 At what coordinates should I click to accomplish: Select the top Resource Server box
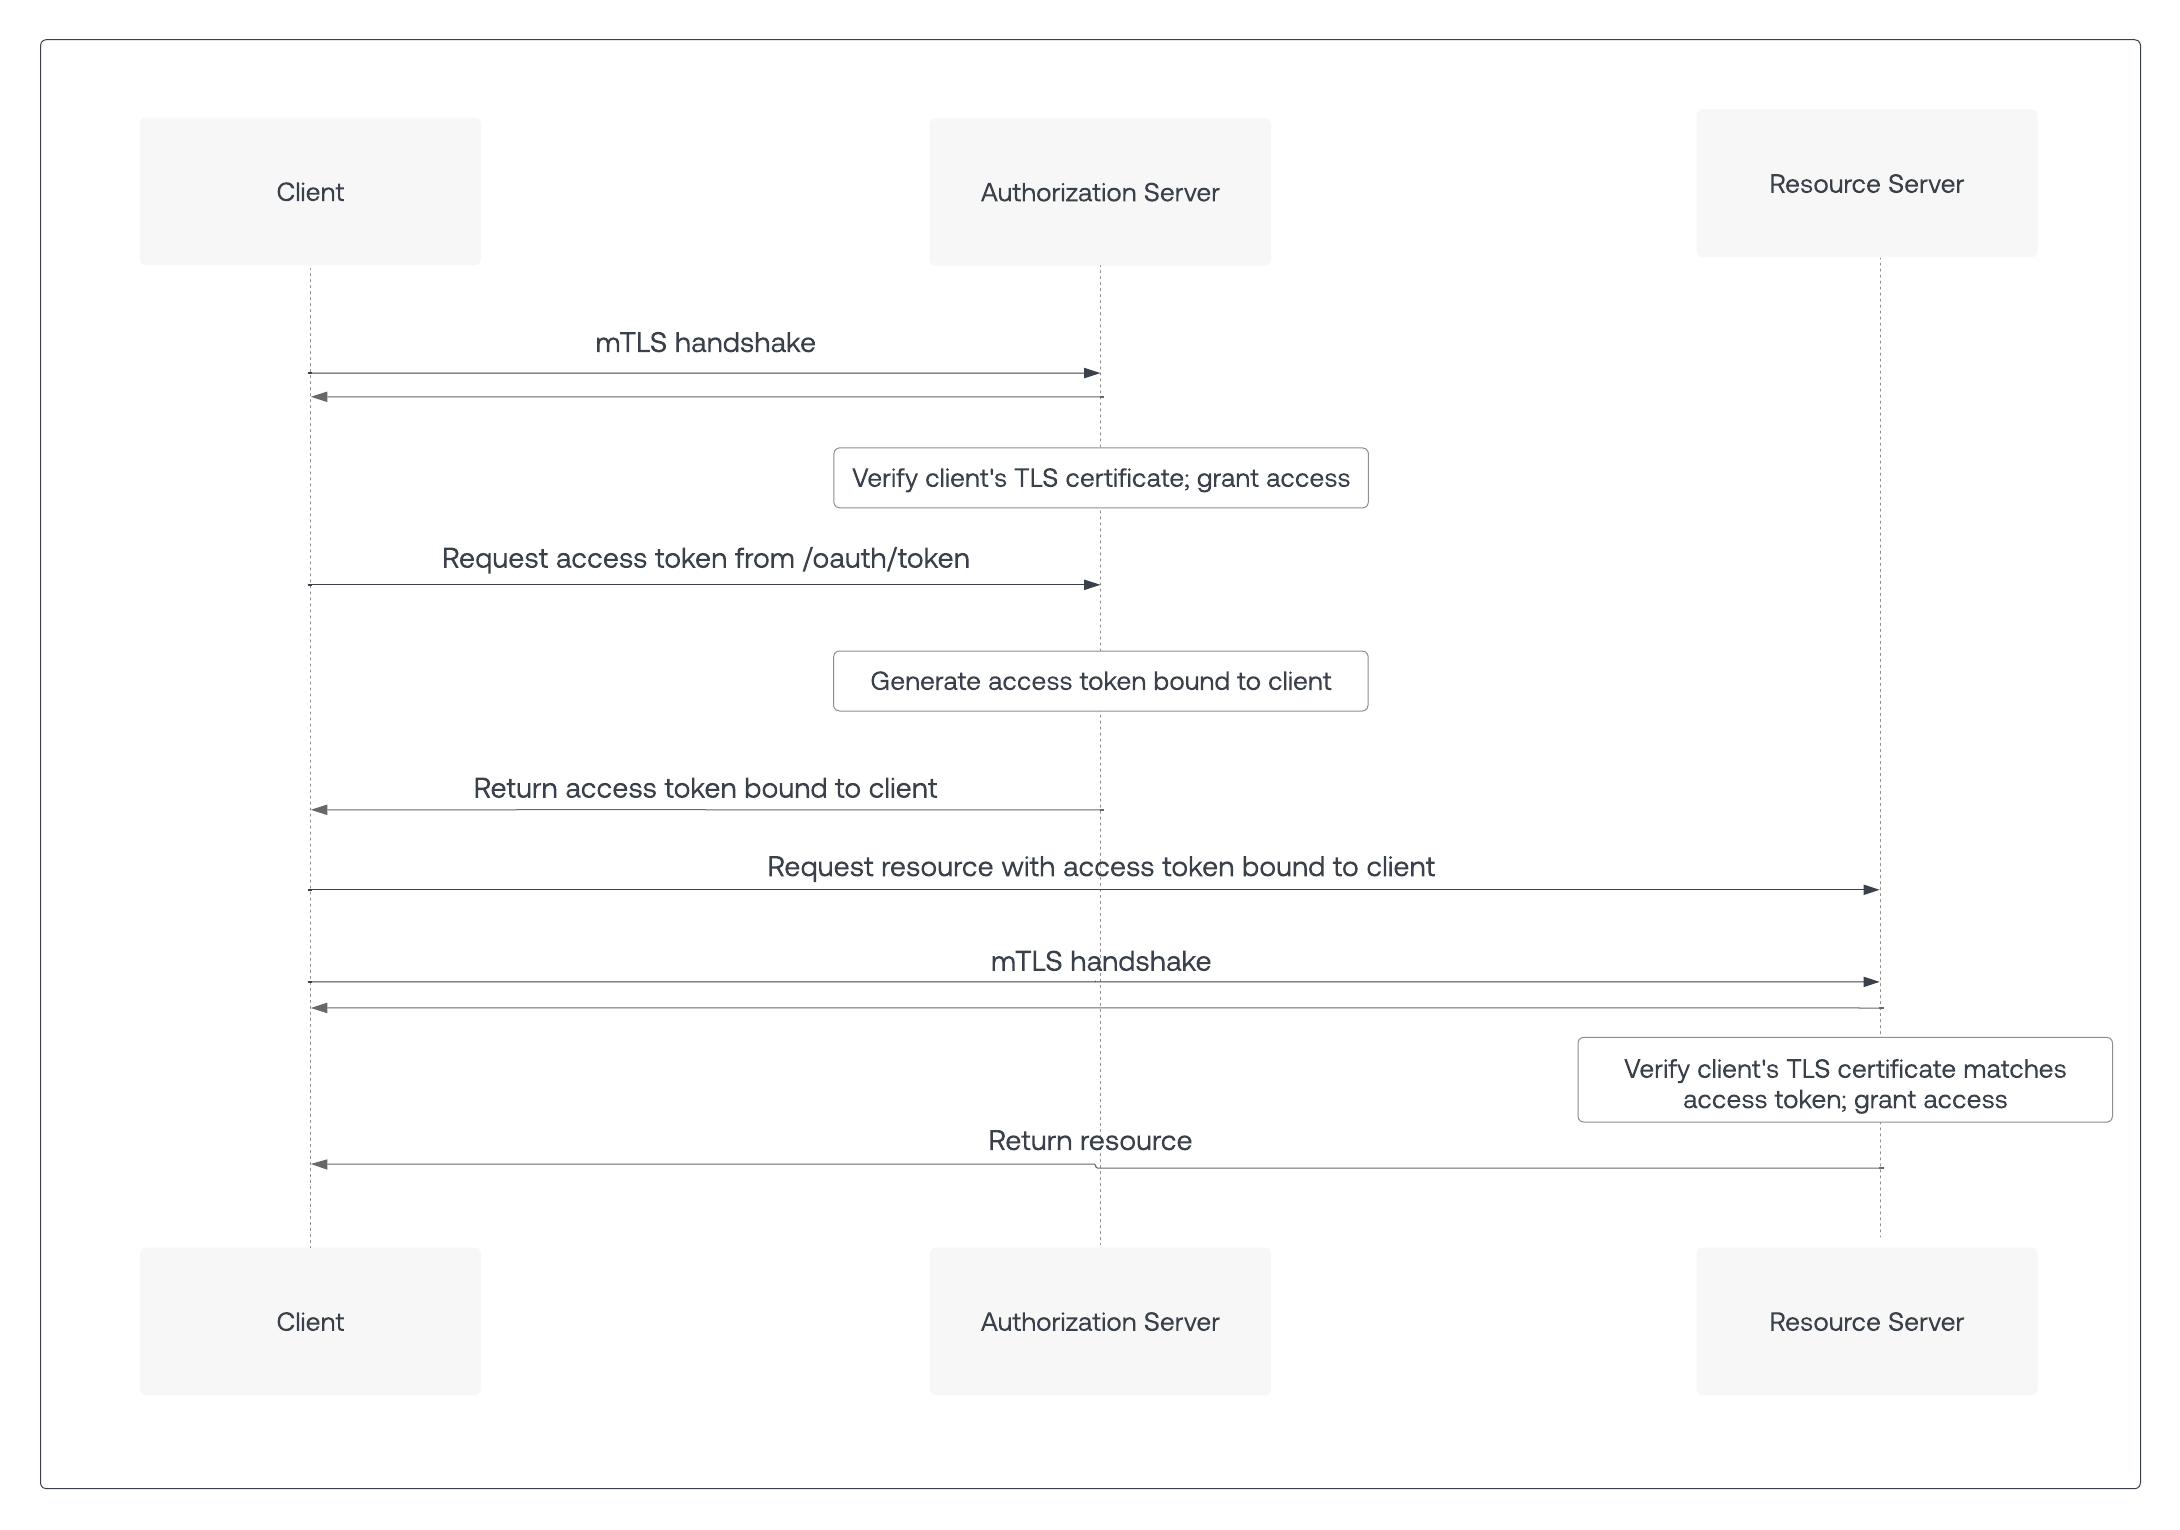point(1866,184)
